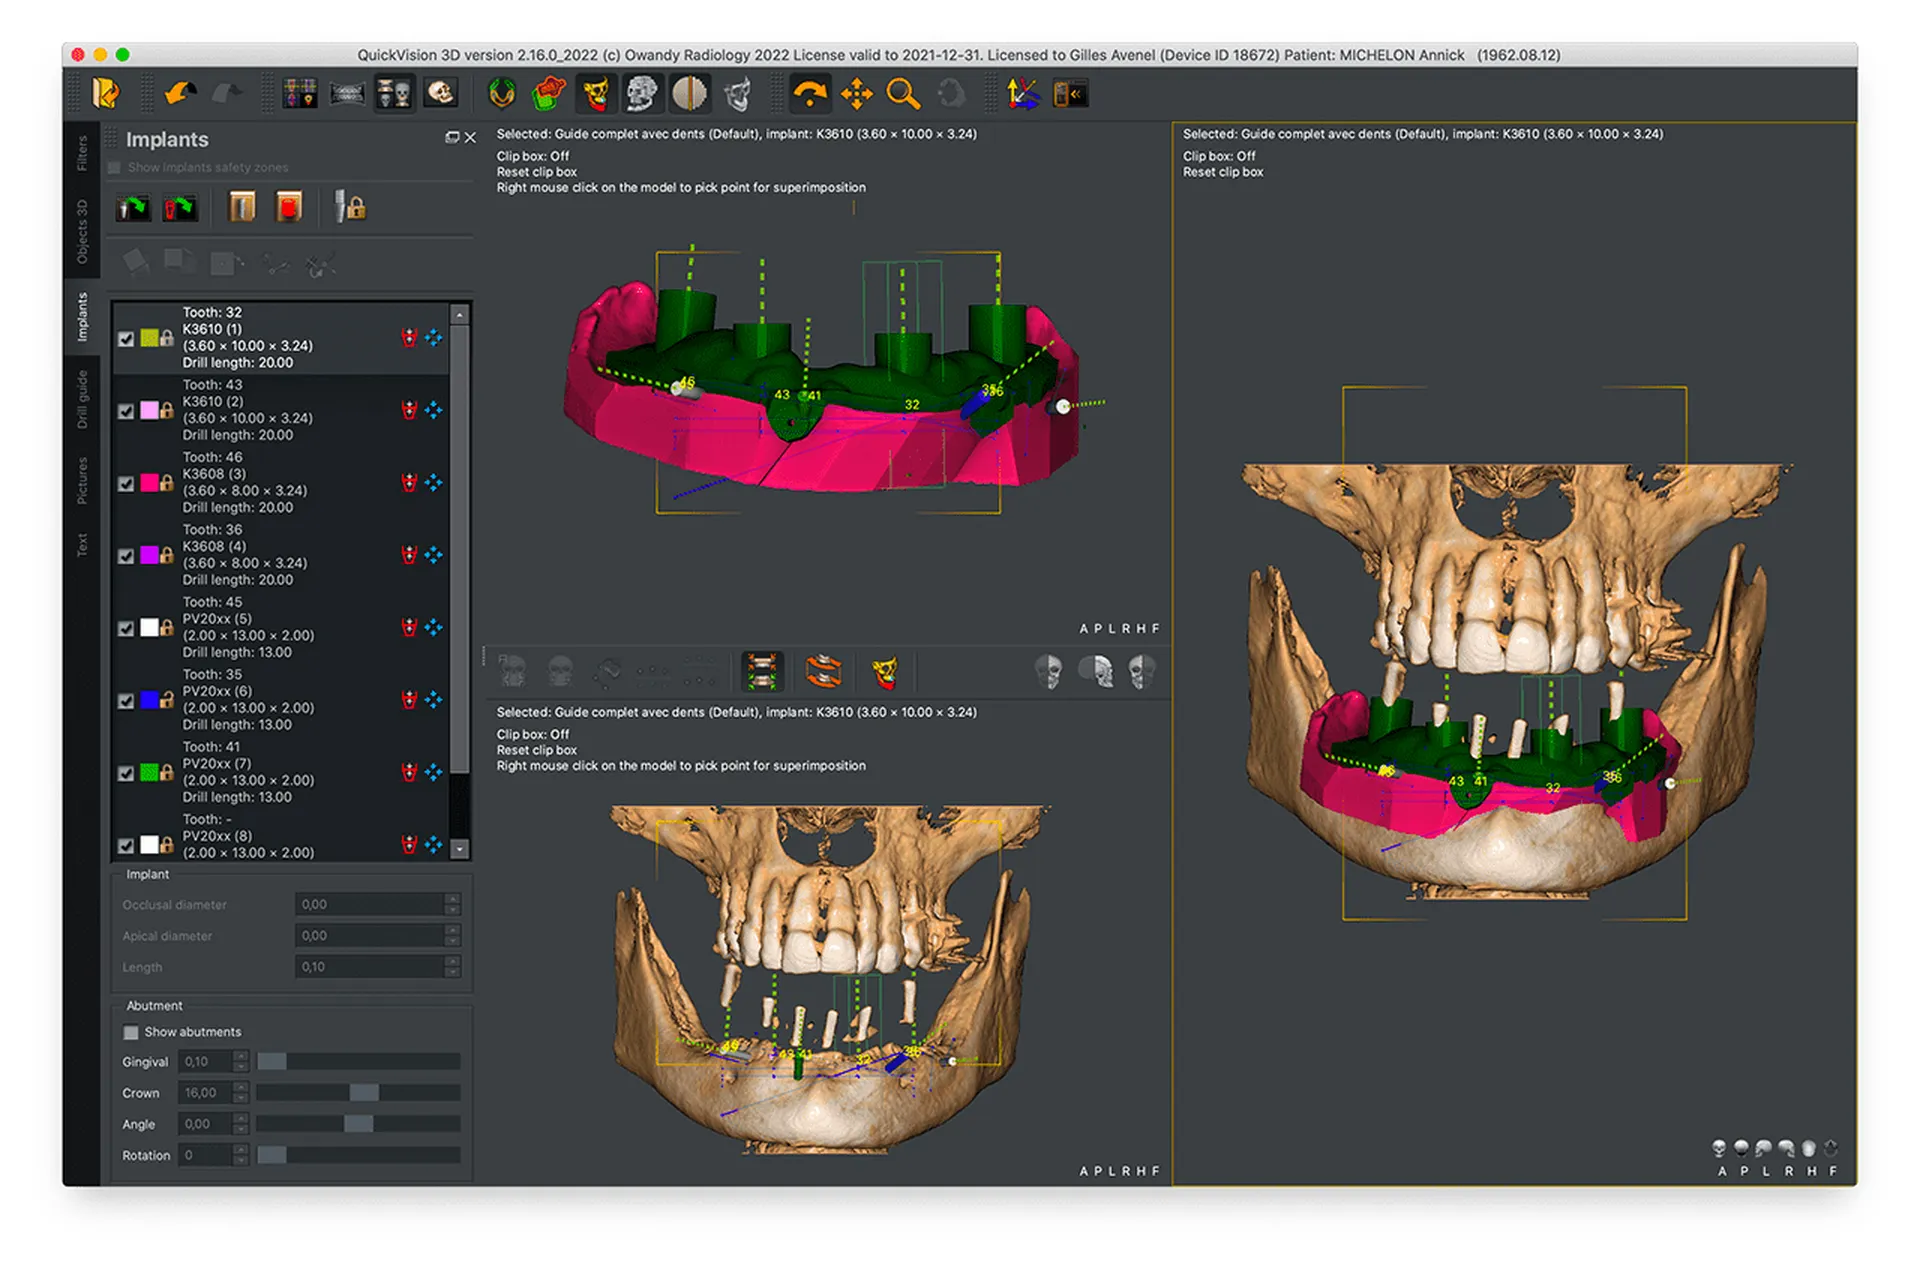
Task: Click the Reset clip box text in the right viewport
Action: (1224, 171)
